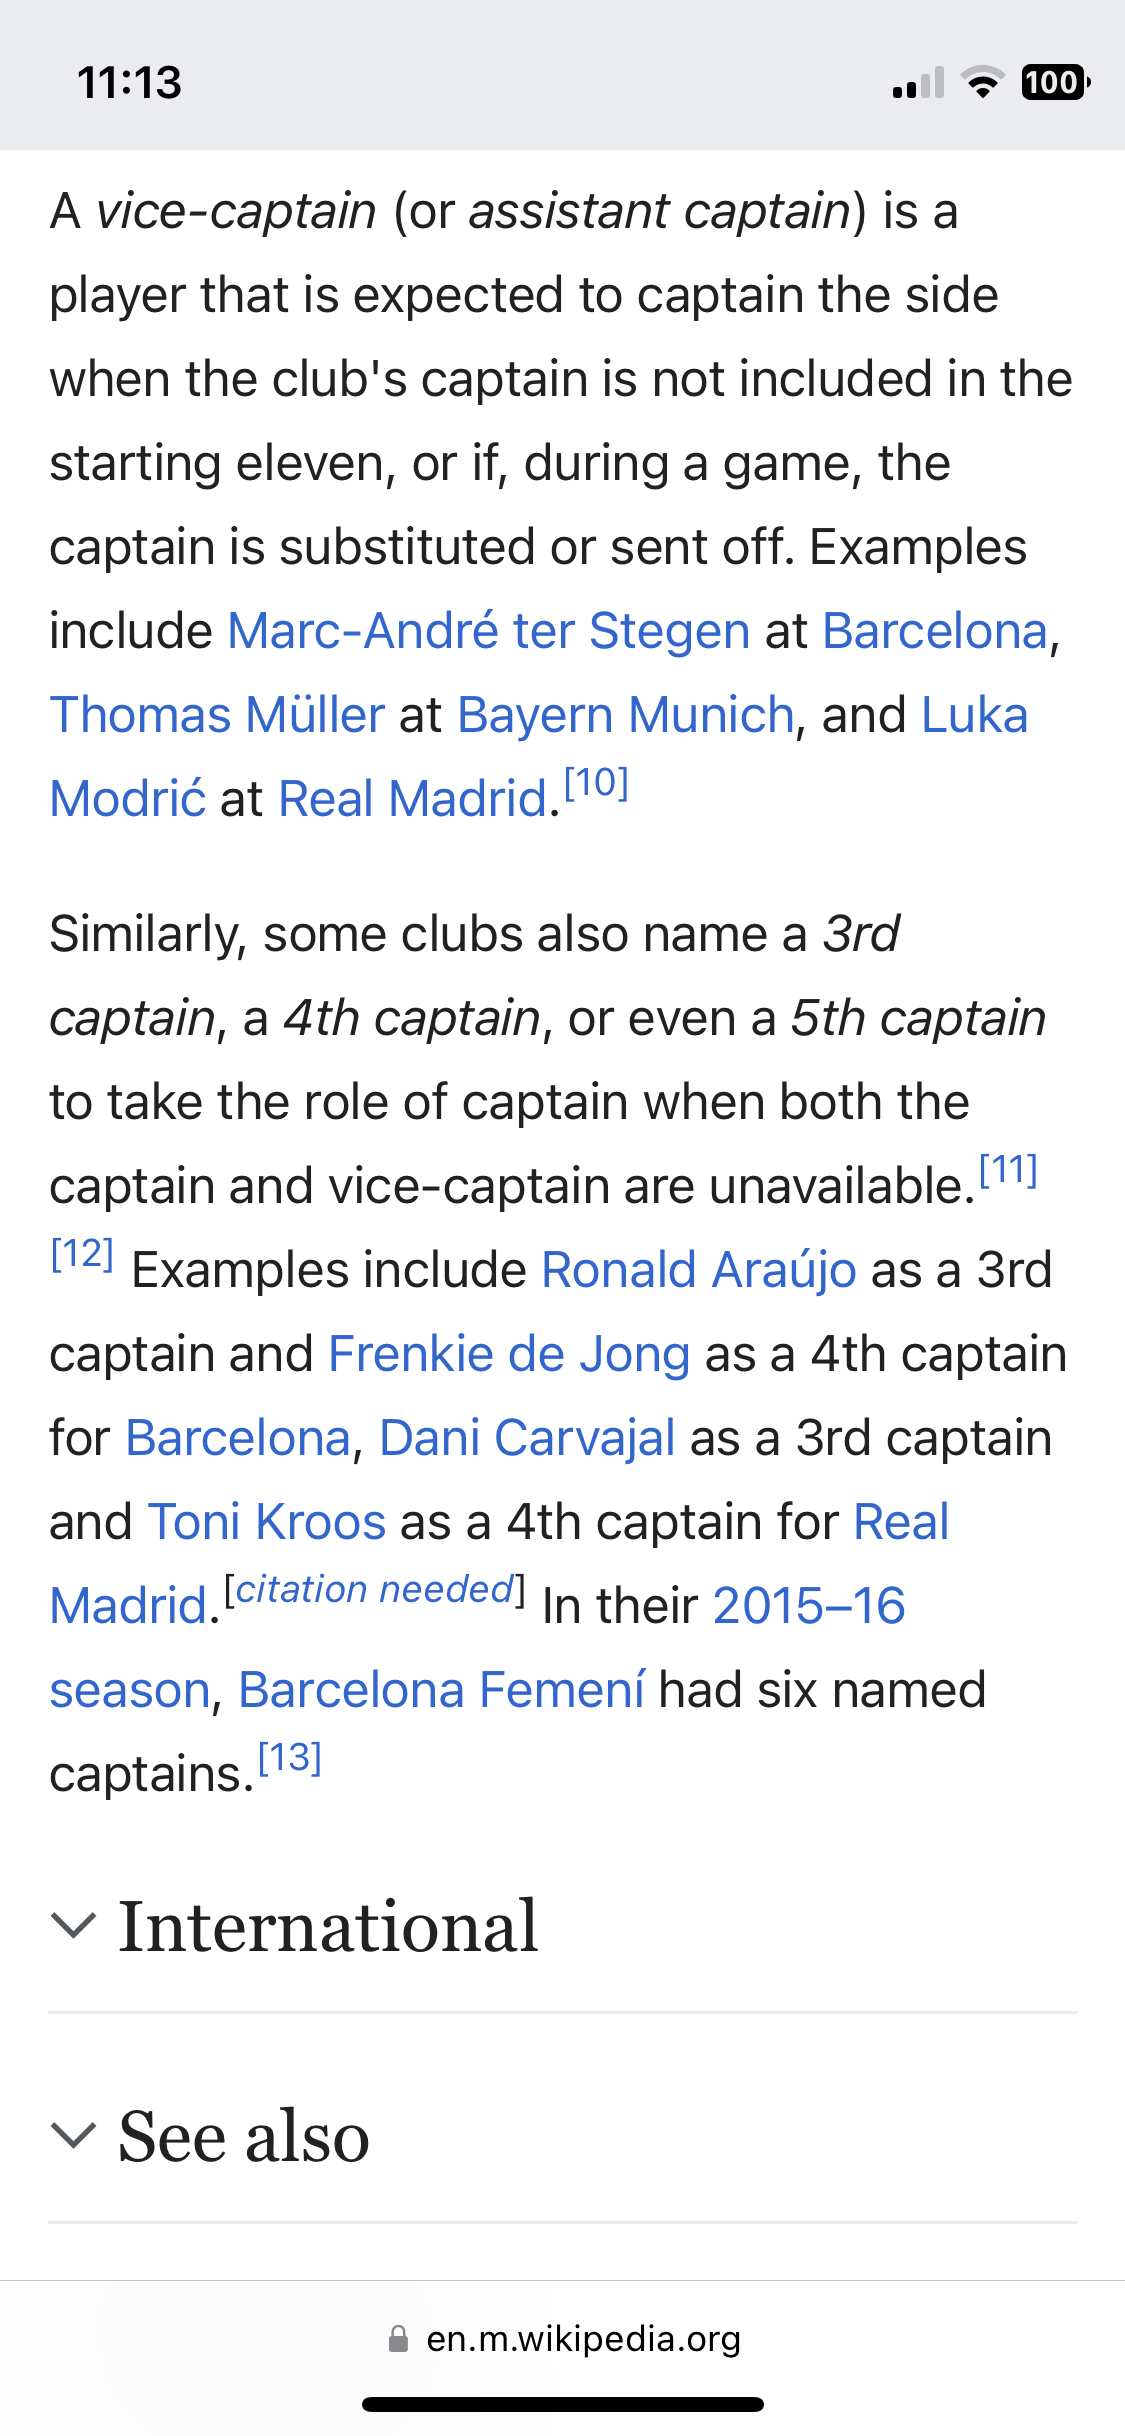Tap the Toni Kroos link

[267, 1522]
